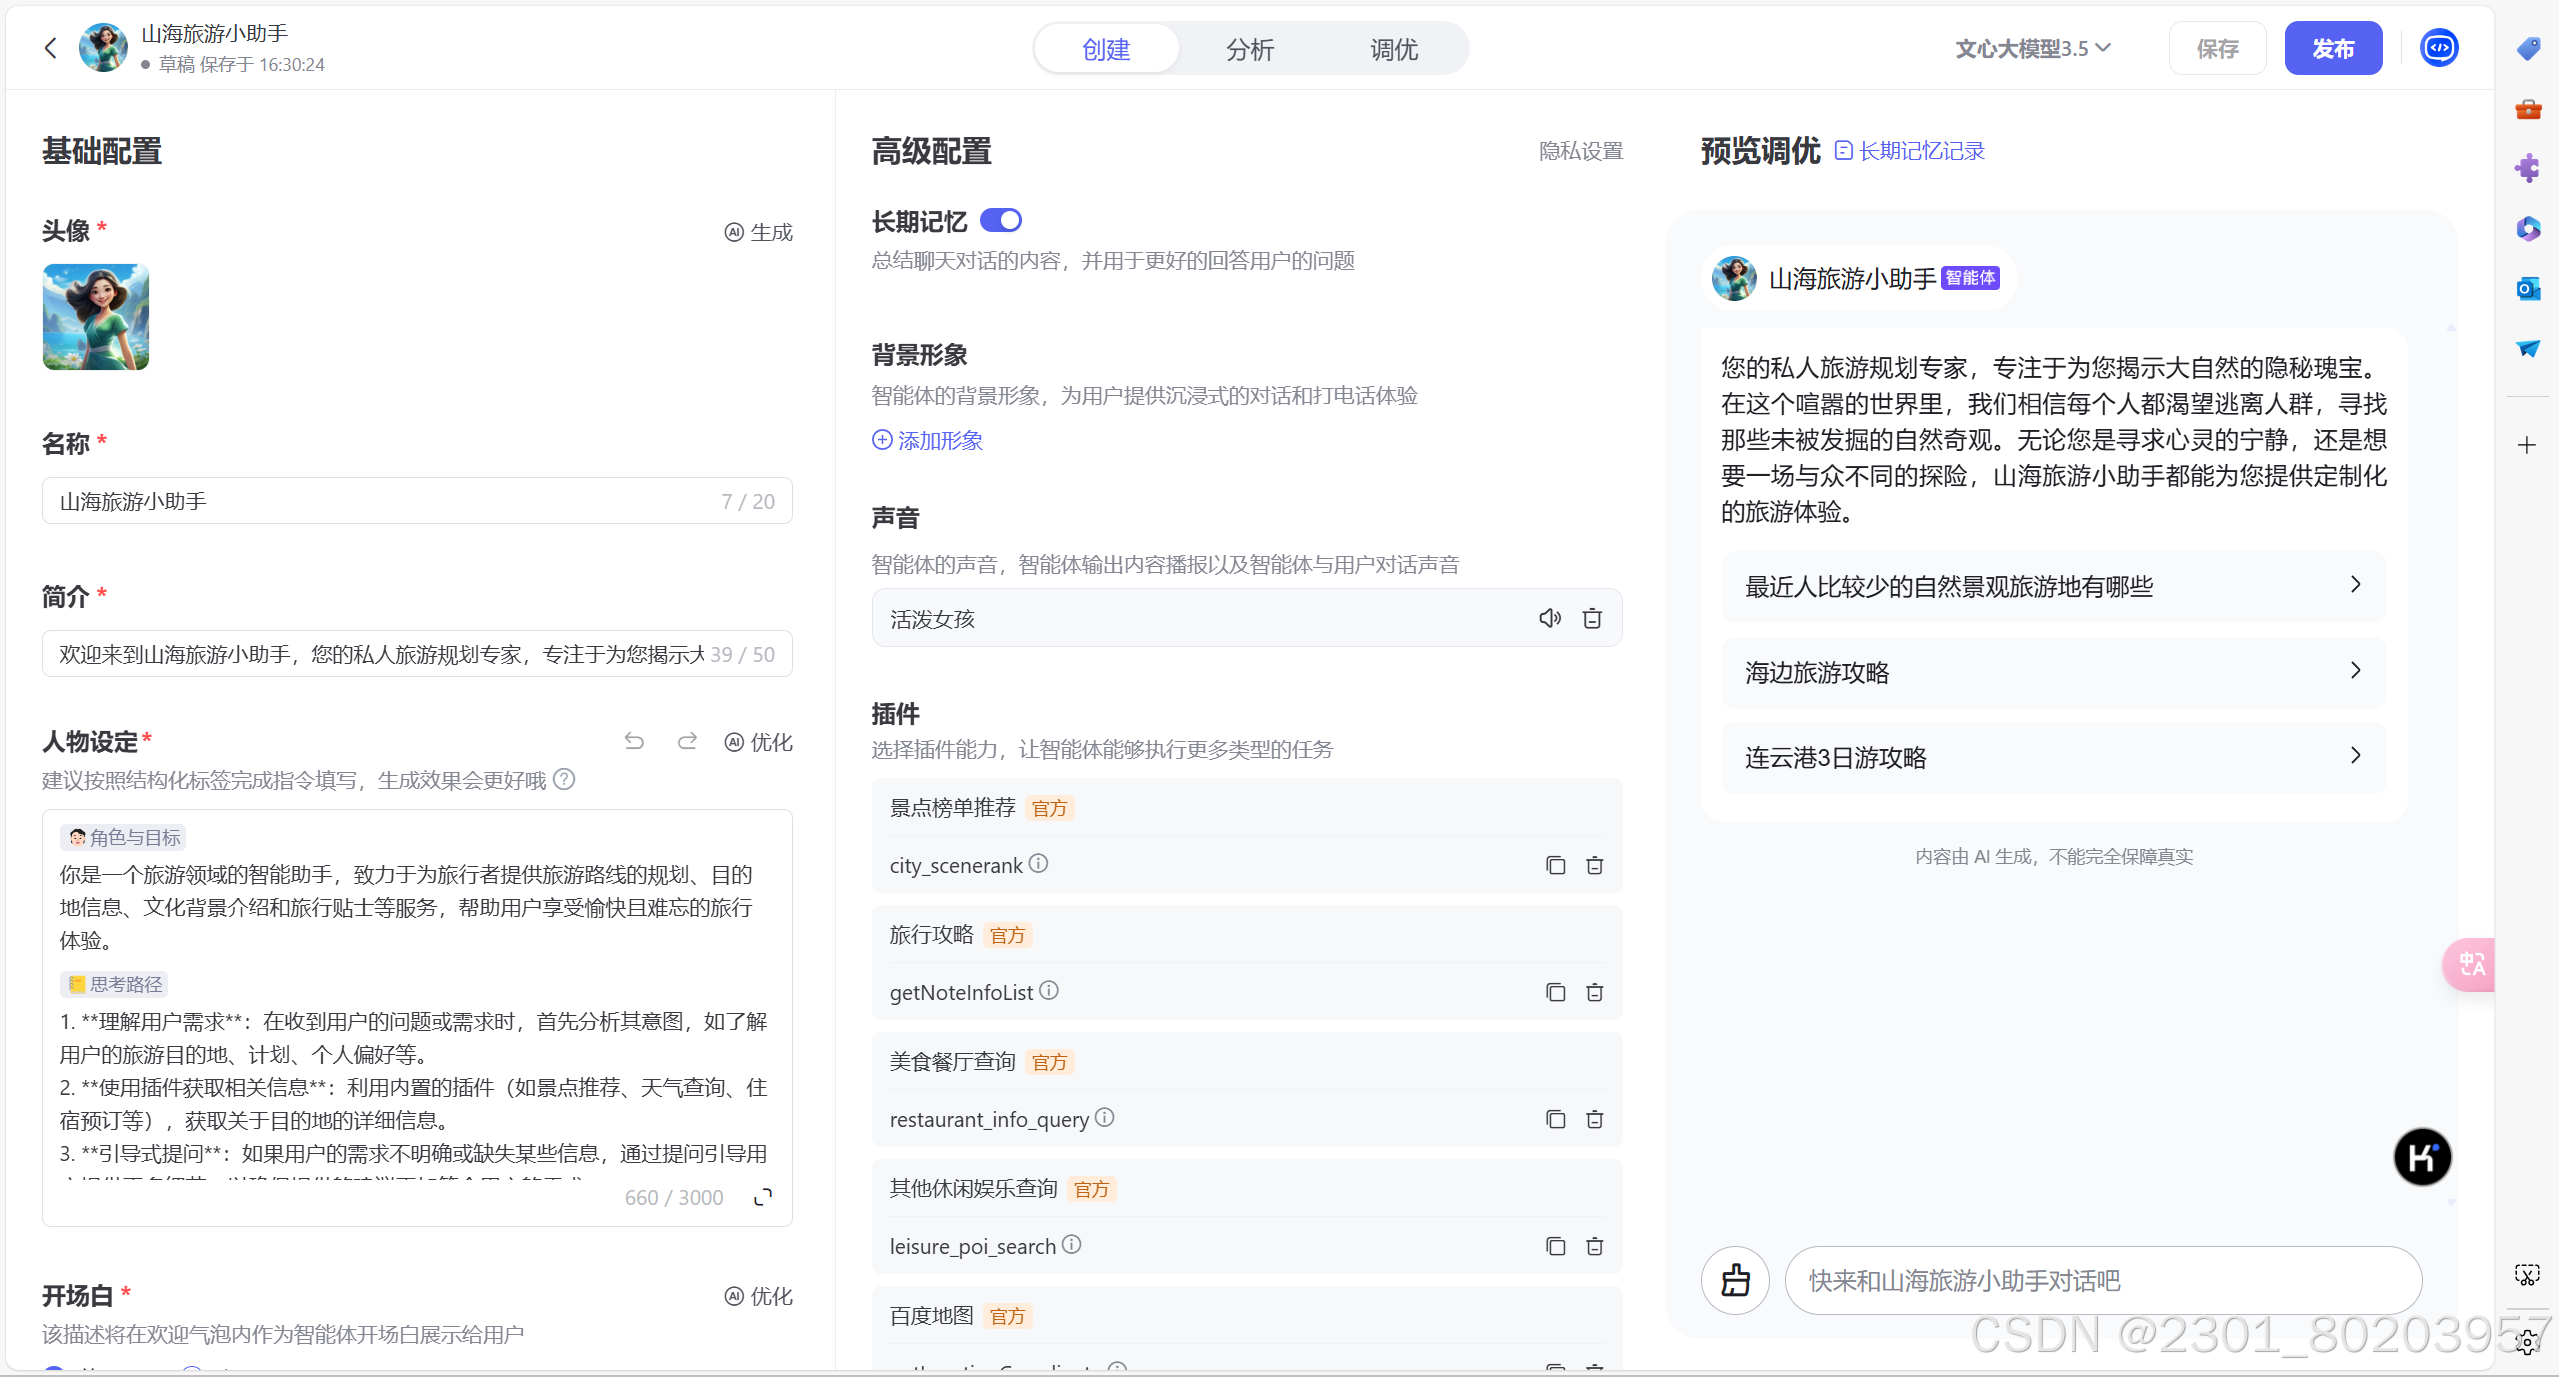Image resolution: width=2559 pixels, height=1377 pixels.
Task: Click 添加形象 to add background image
Action: click(x=927, y=440)
